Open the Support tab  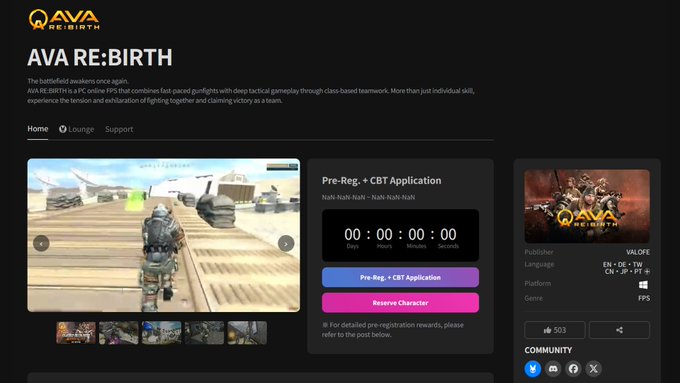(x=119, y=129)
